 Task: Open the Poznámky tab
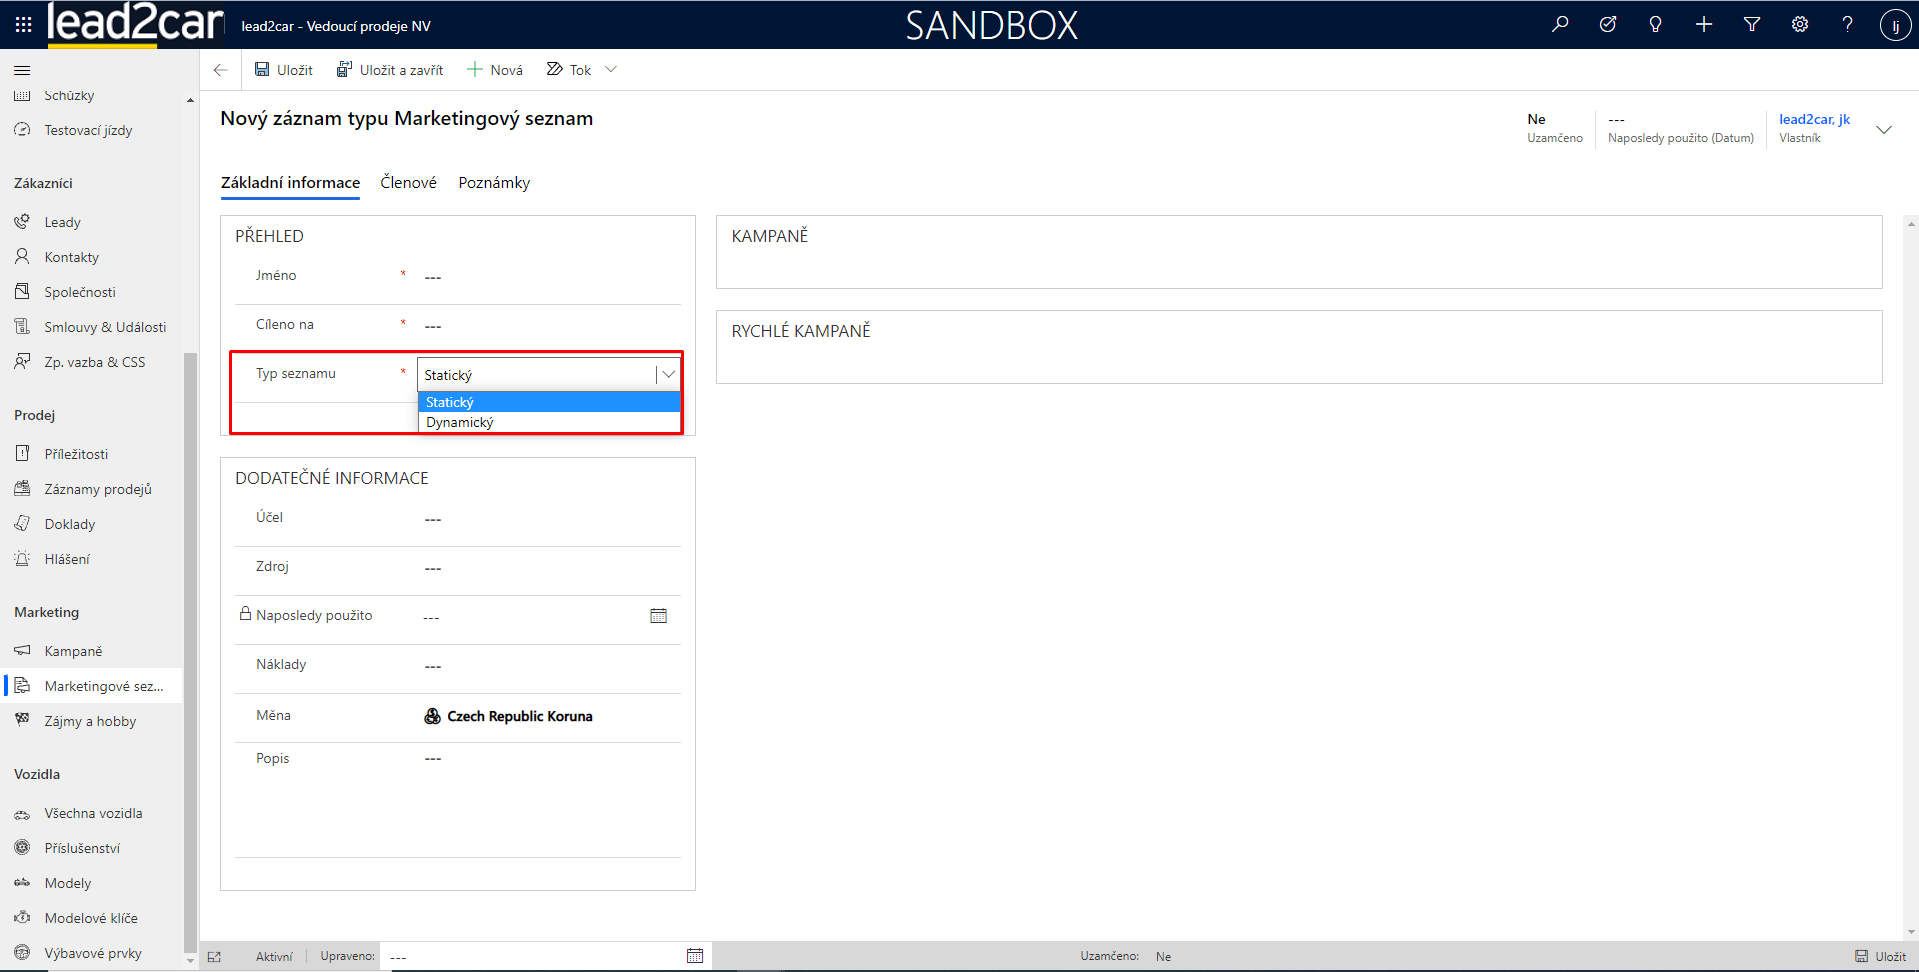coord(494,183)
